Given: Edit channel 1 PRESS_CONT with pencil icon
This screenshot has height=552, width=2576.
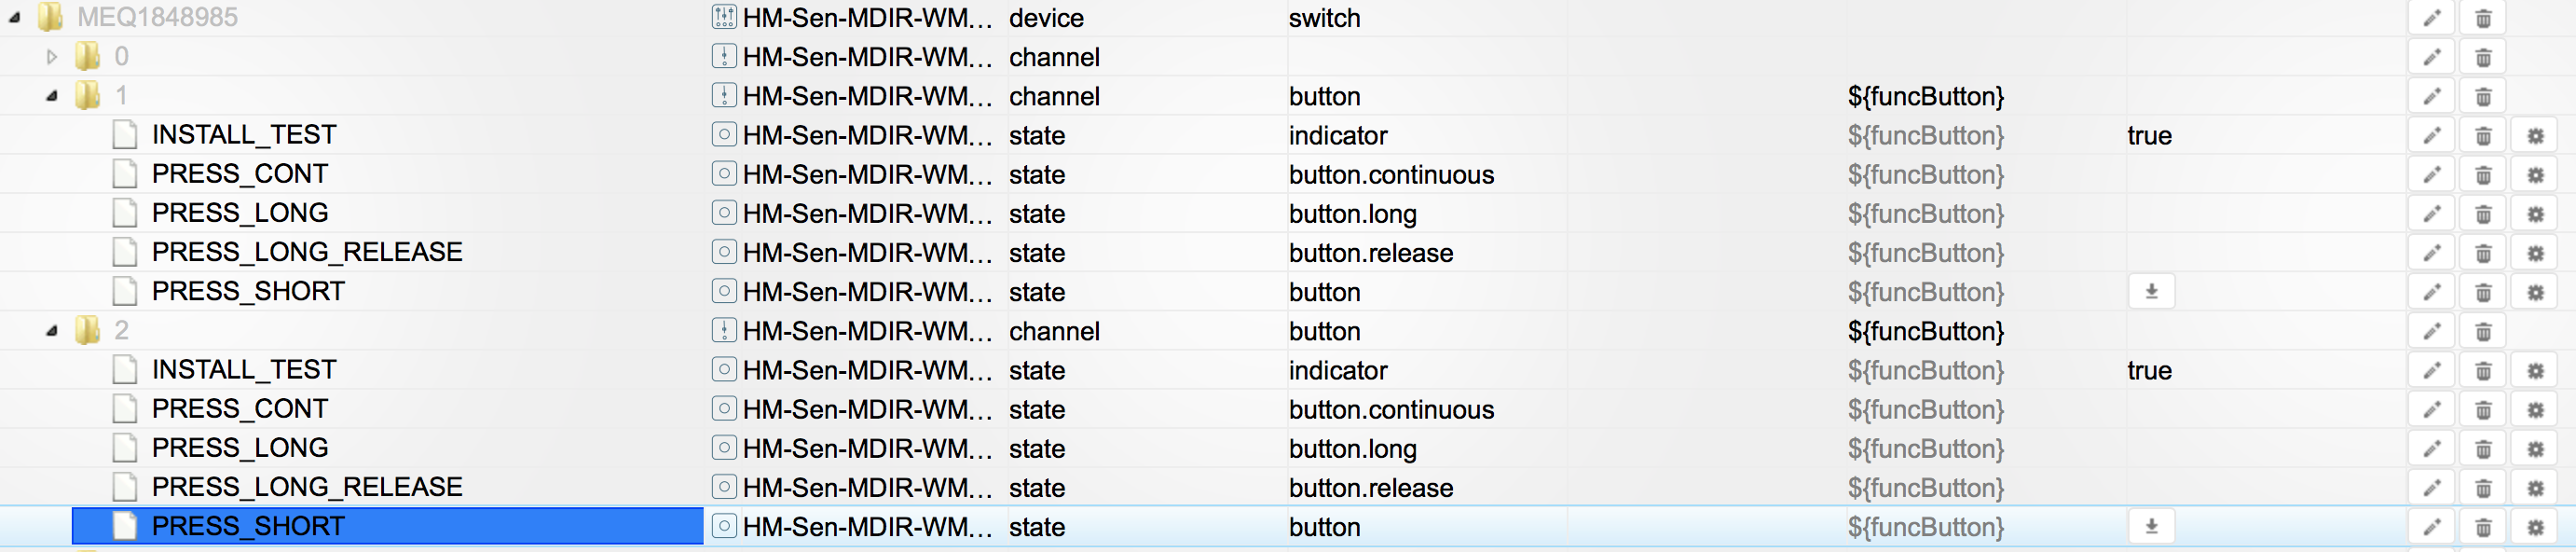Looking at the screenshot, I should click(x=2432, y=175).
